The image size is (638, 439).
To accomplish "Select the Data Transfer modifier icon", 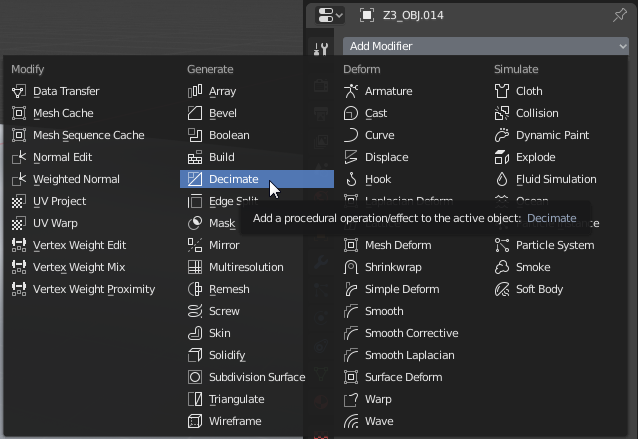I will pos(19,91).
